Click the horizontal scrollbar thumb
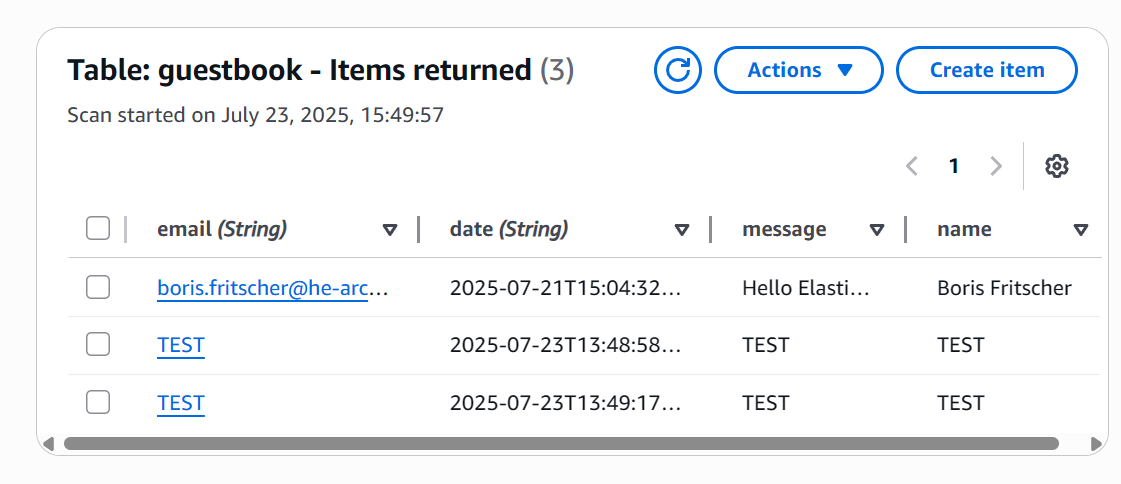1121x484 pixels. (560, 443)
